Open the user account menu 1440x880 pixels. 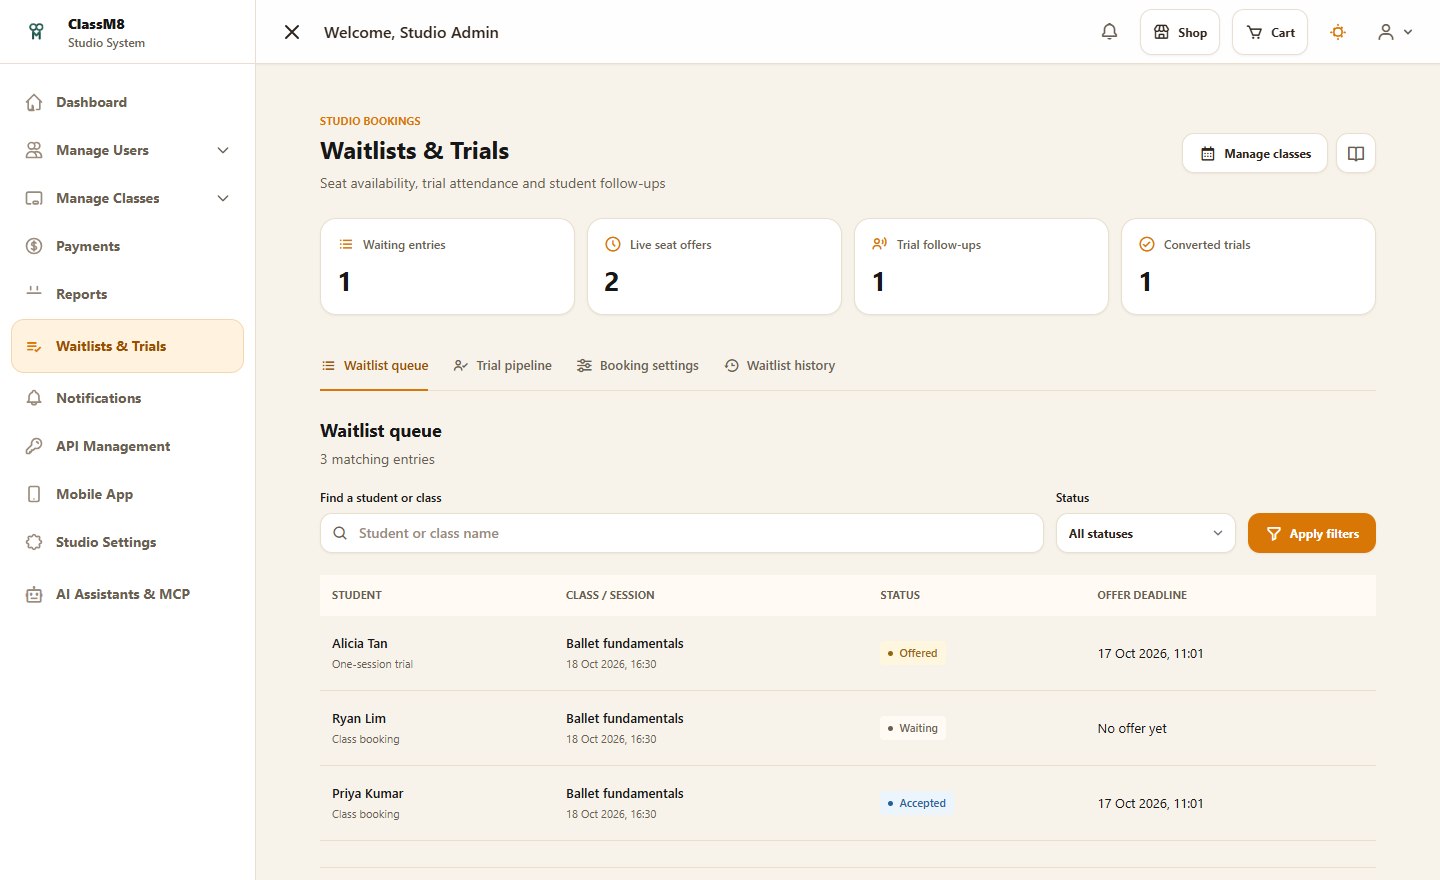point(1395,32)
